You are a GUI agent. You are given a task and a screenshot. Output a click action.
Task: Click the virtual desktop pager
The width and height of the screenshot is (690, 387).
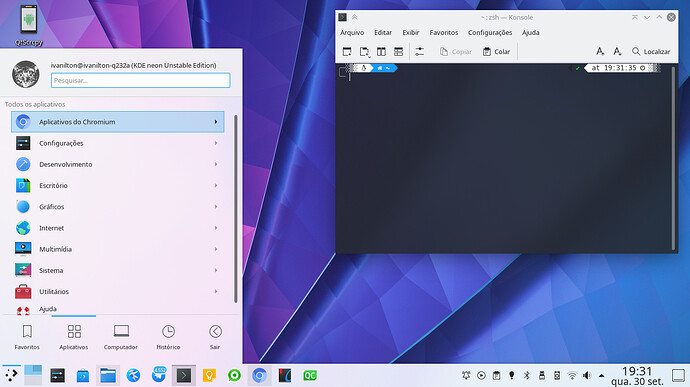coord(33,375)
